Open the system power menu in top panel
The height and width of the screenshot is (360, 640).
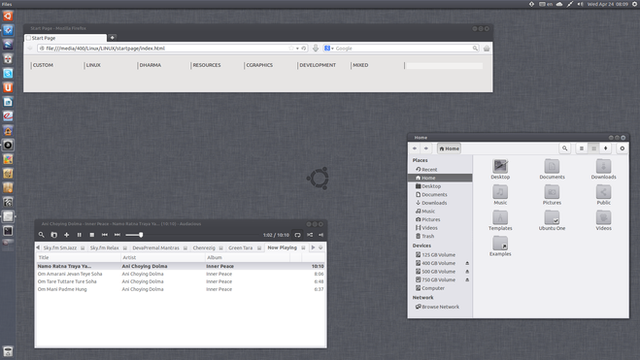[x=635, y=4]
